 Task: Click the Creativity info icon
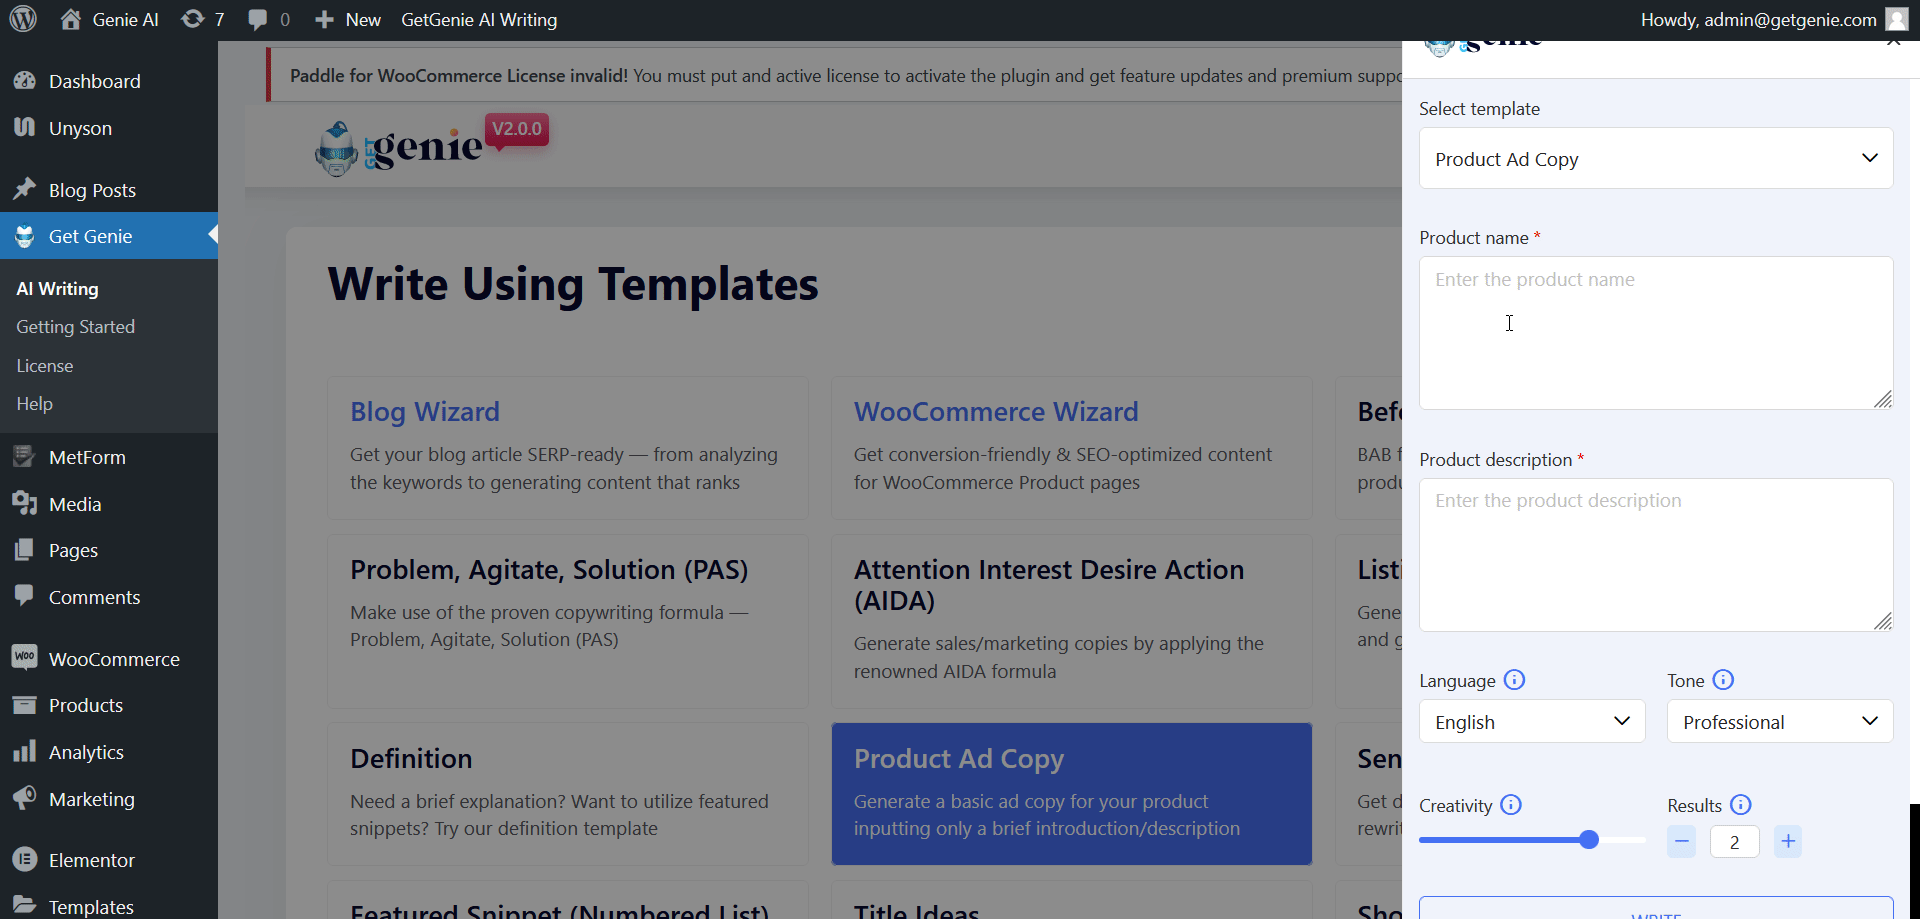(x=1511, y=805)
